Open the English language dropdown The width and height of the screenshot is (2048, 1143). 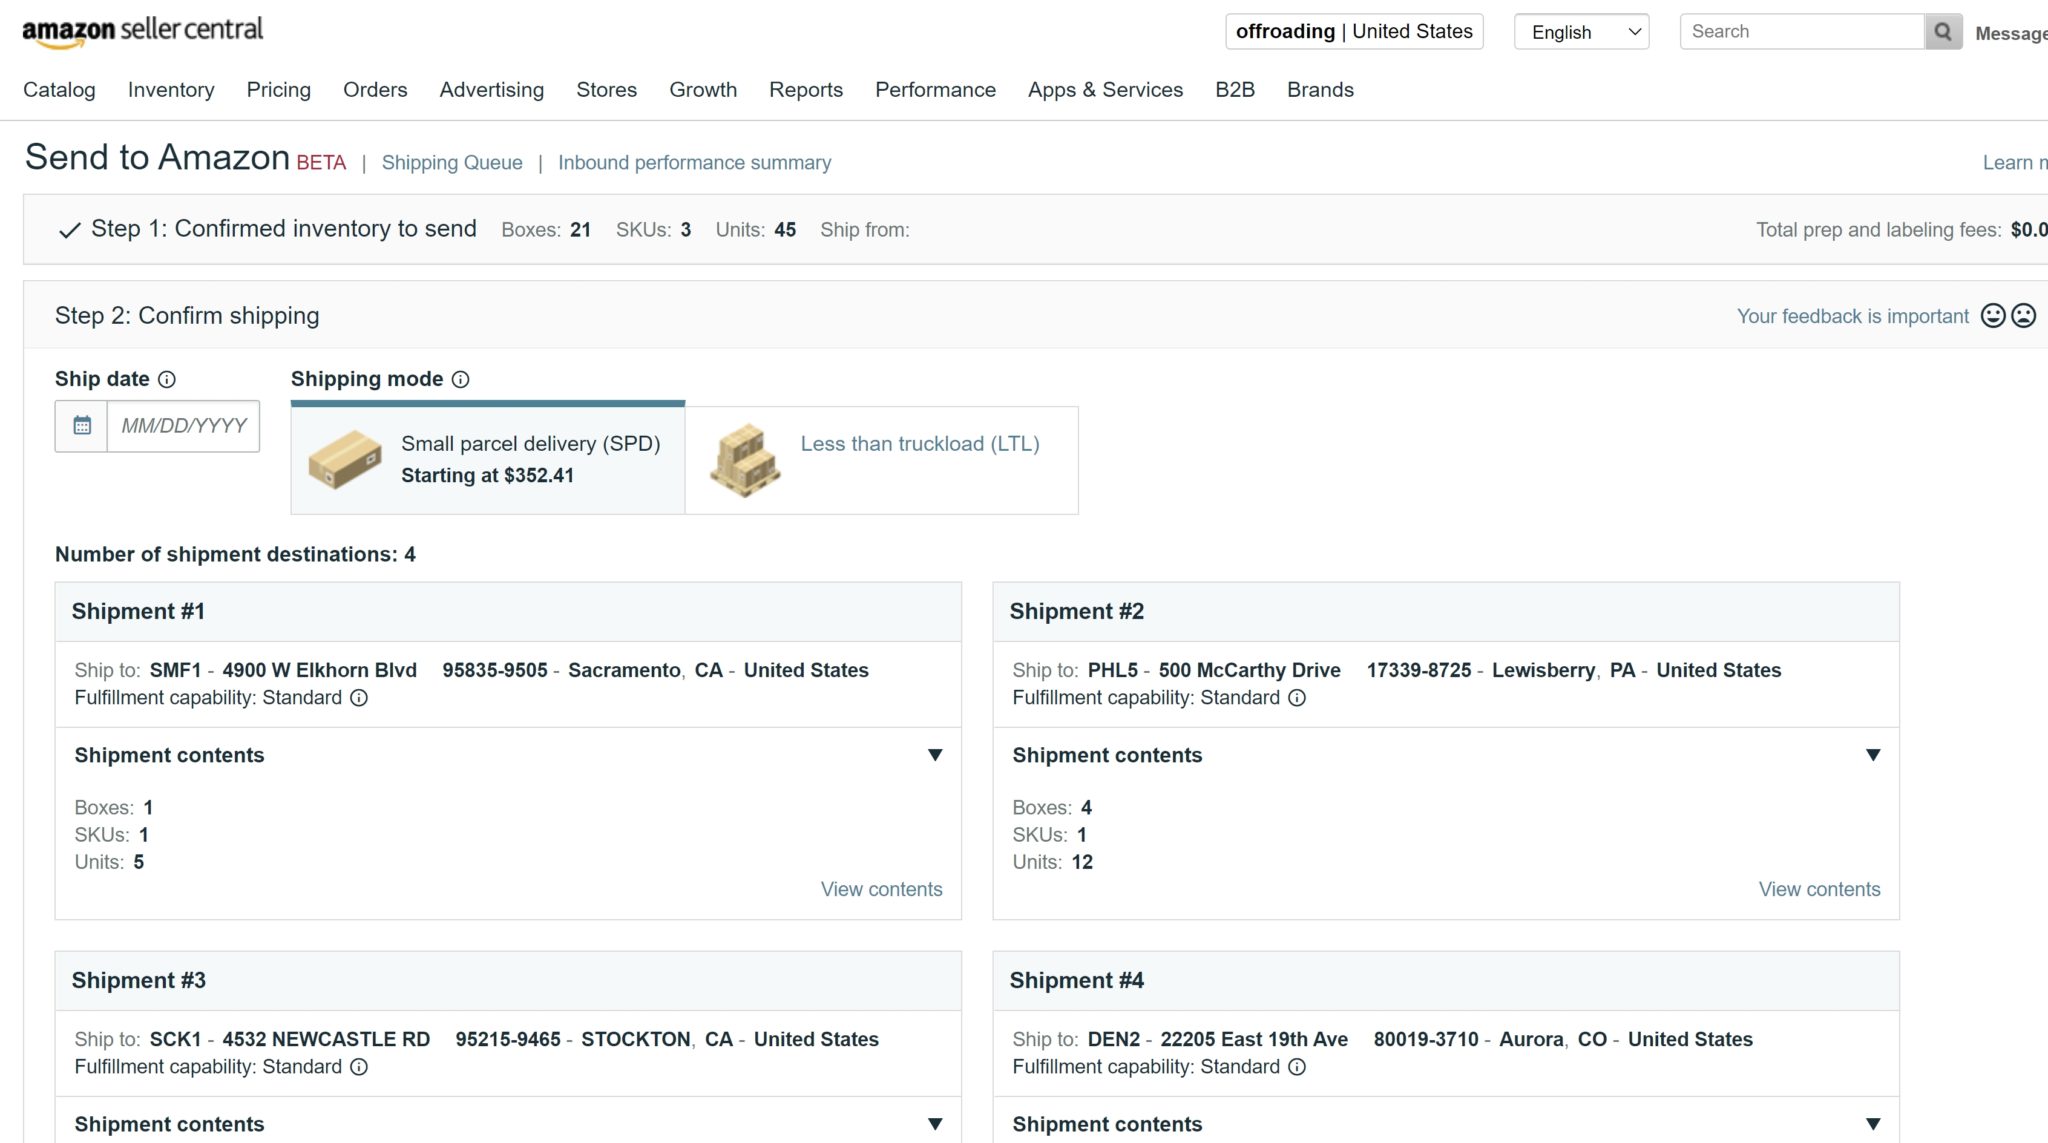click(x=1581, y=32)
